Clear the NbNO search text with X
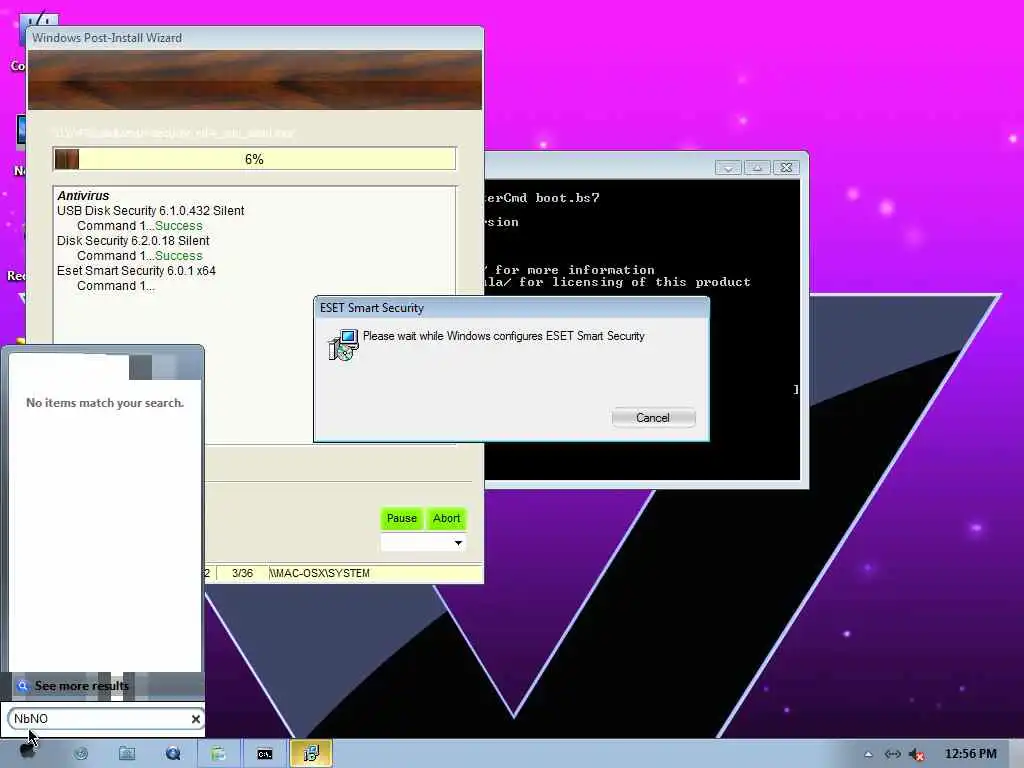The height and width of the screenshot is (768, 1024). coord(195,719)
